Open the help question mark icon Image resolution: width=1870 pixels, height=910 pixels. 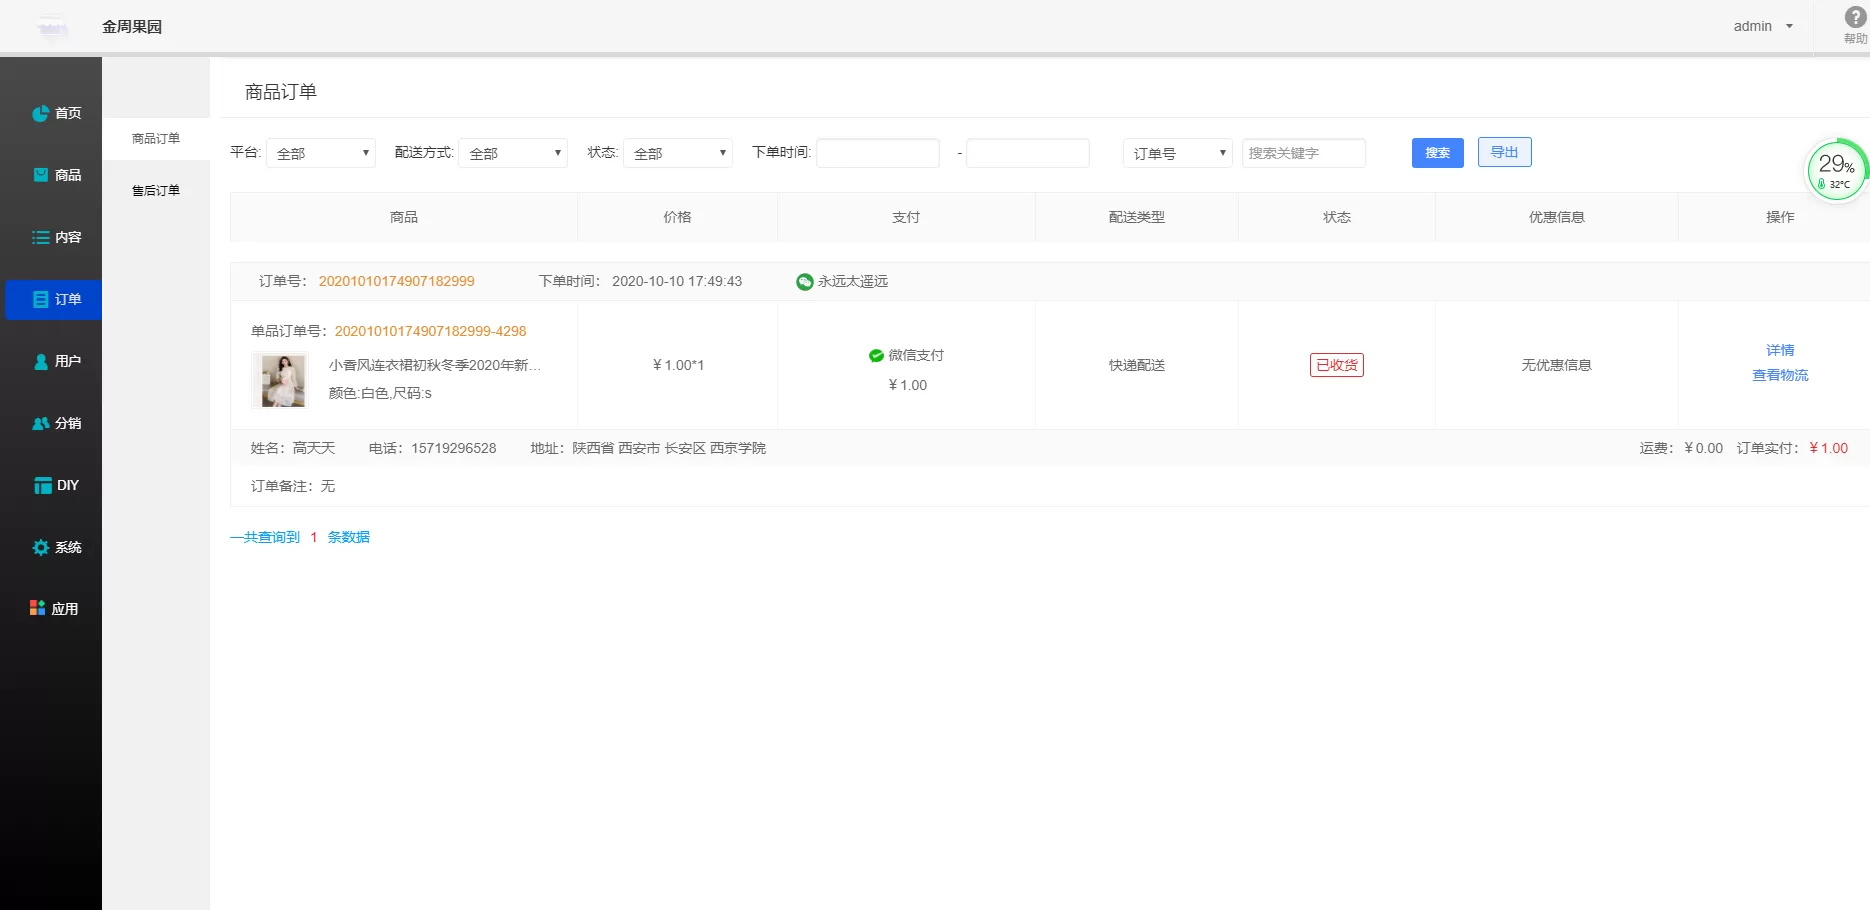[1855, 18]
